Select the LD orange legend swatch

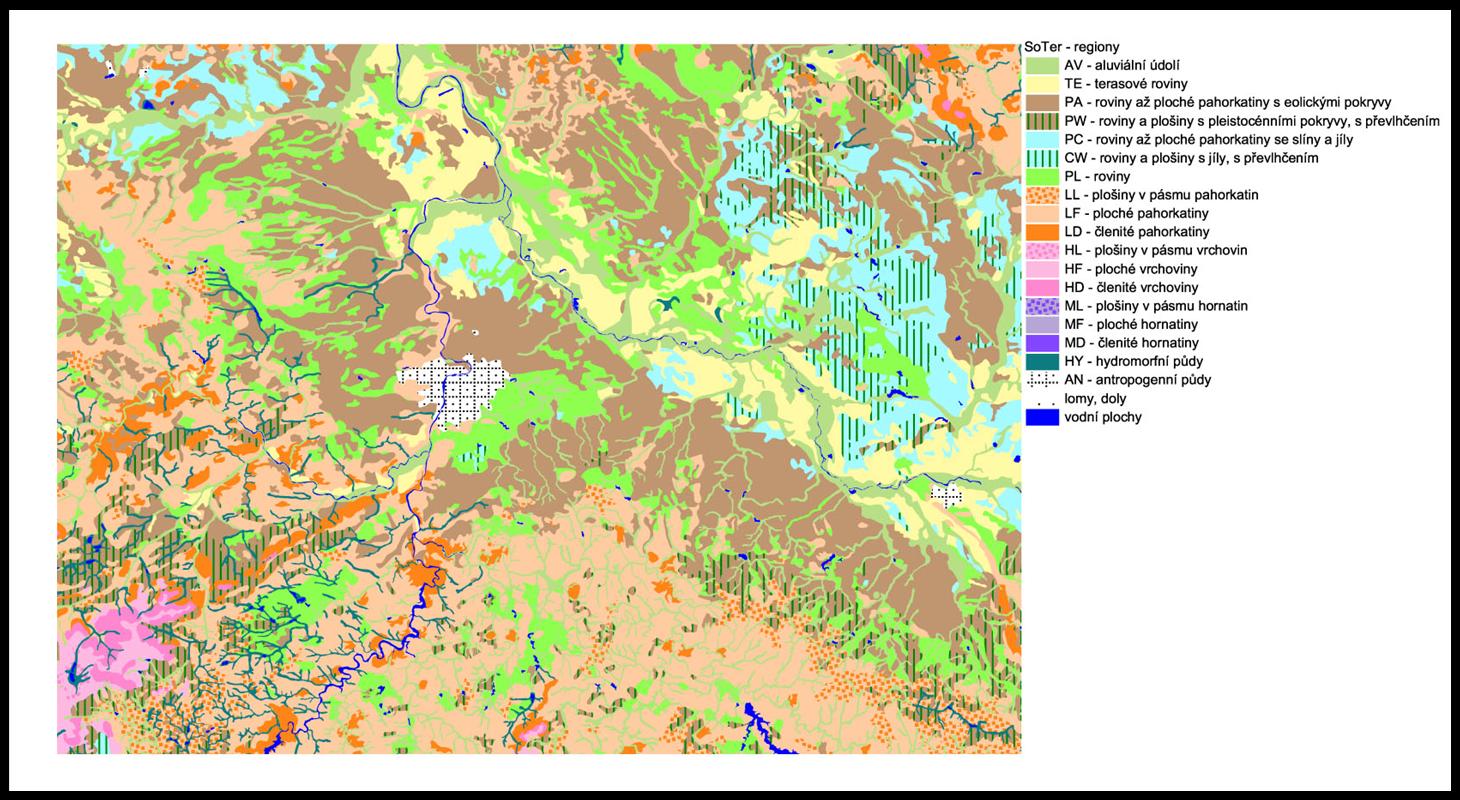(1042, 232)
